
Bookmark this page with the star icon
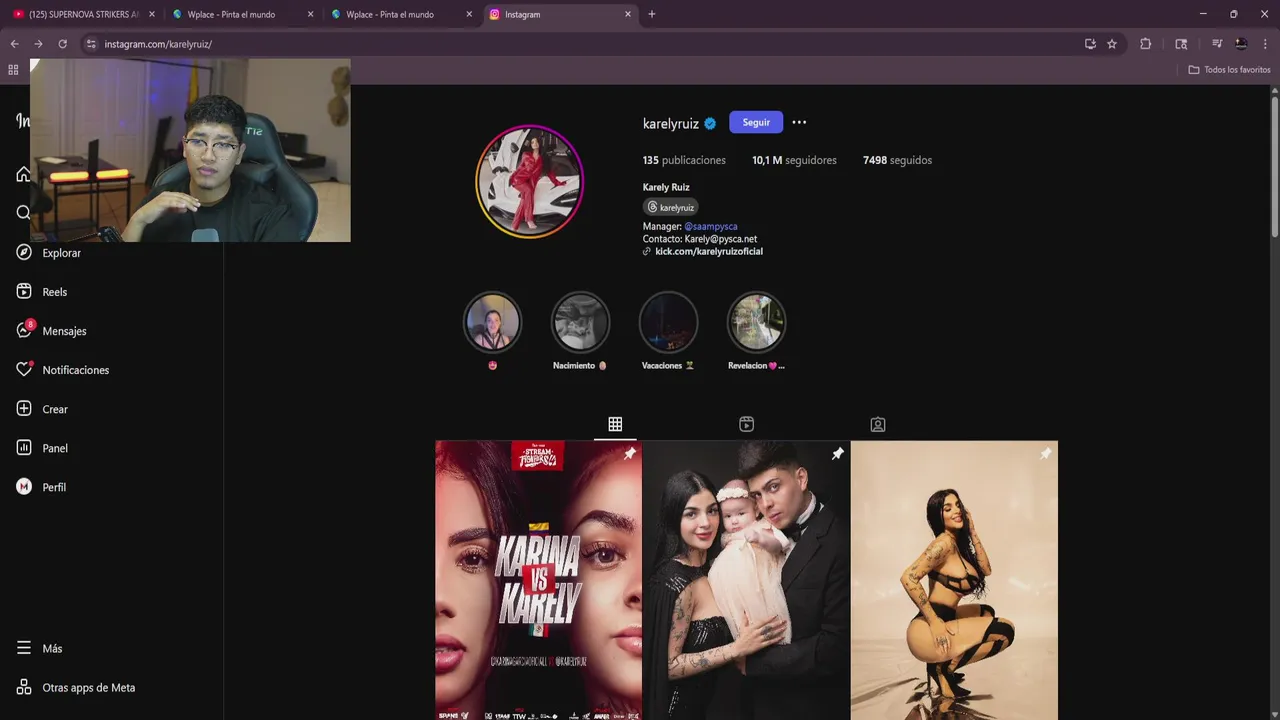1112,44
